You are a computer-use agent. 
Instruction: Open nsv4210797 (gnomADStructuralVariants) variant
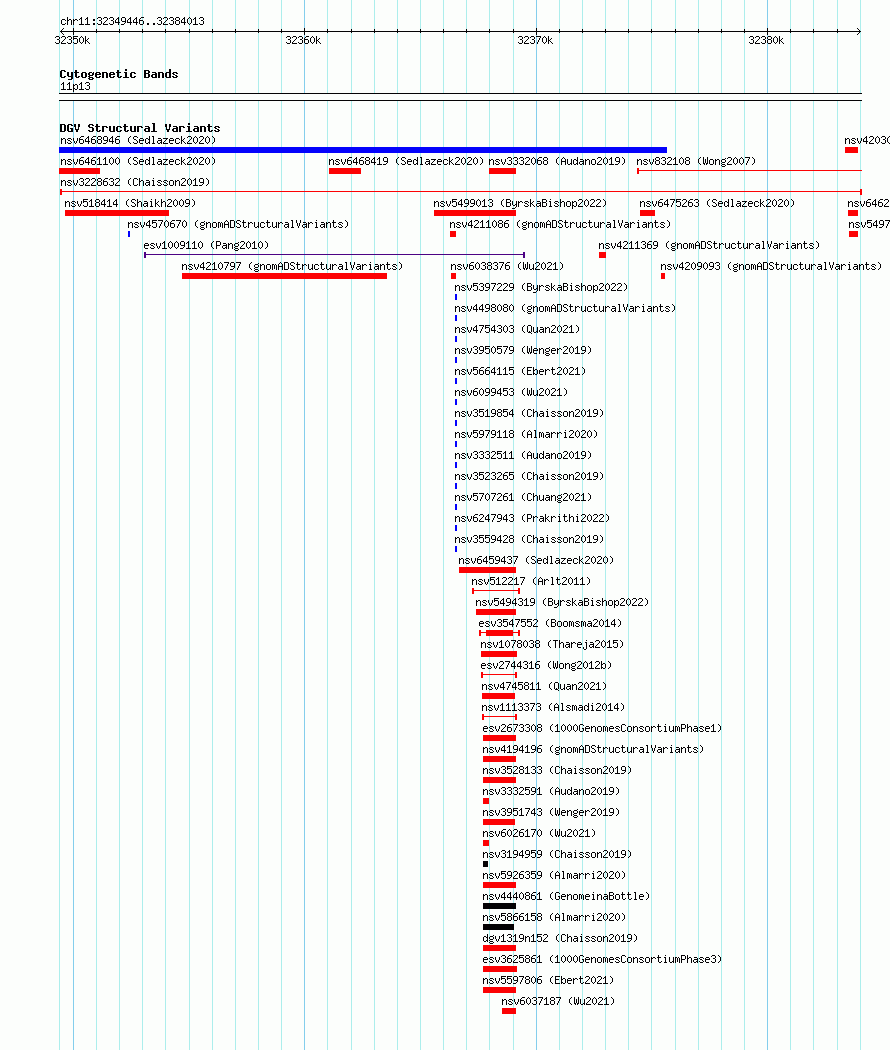point(292,267)
